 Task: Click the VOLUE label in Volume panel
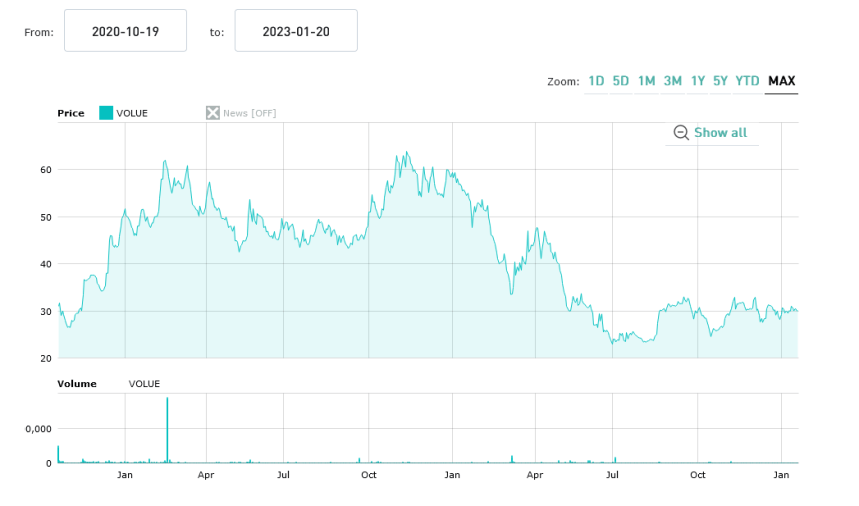(x=144, y=384)
